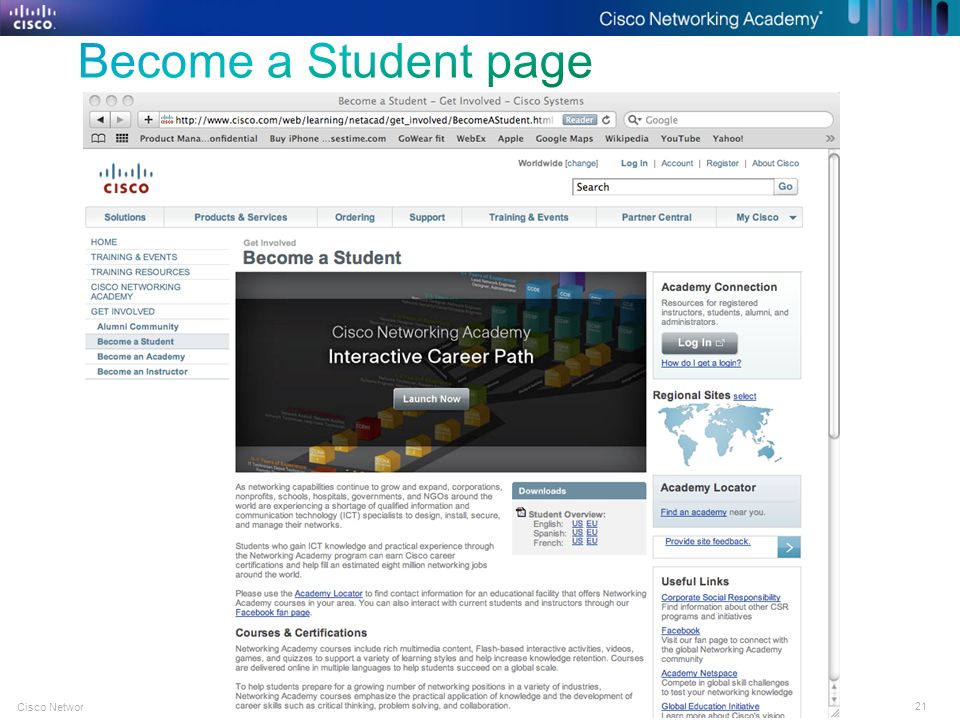The height and width of the screenshot is (720, 960).
Task: Click the Cisco logo on the webpage
Action: (126, 179)
